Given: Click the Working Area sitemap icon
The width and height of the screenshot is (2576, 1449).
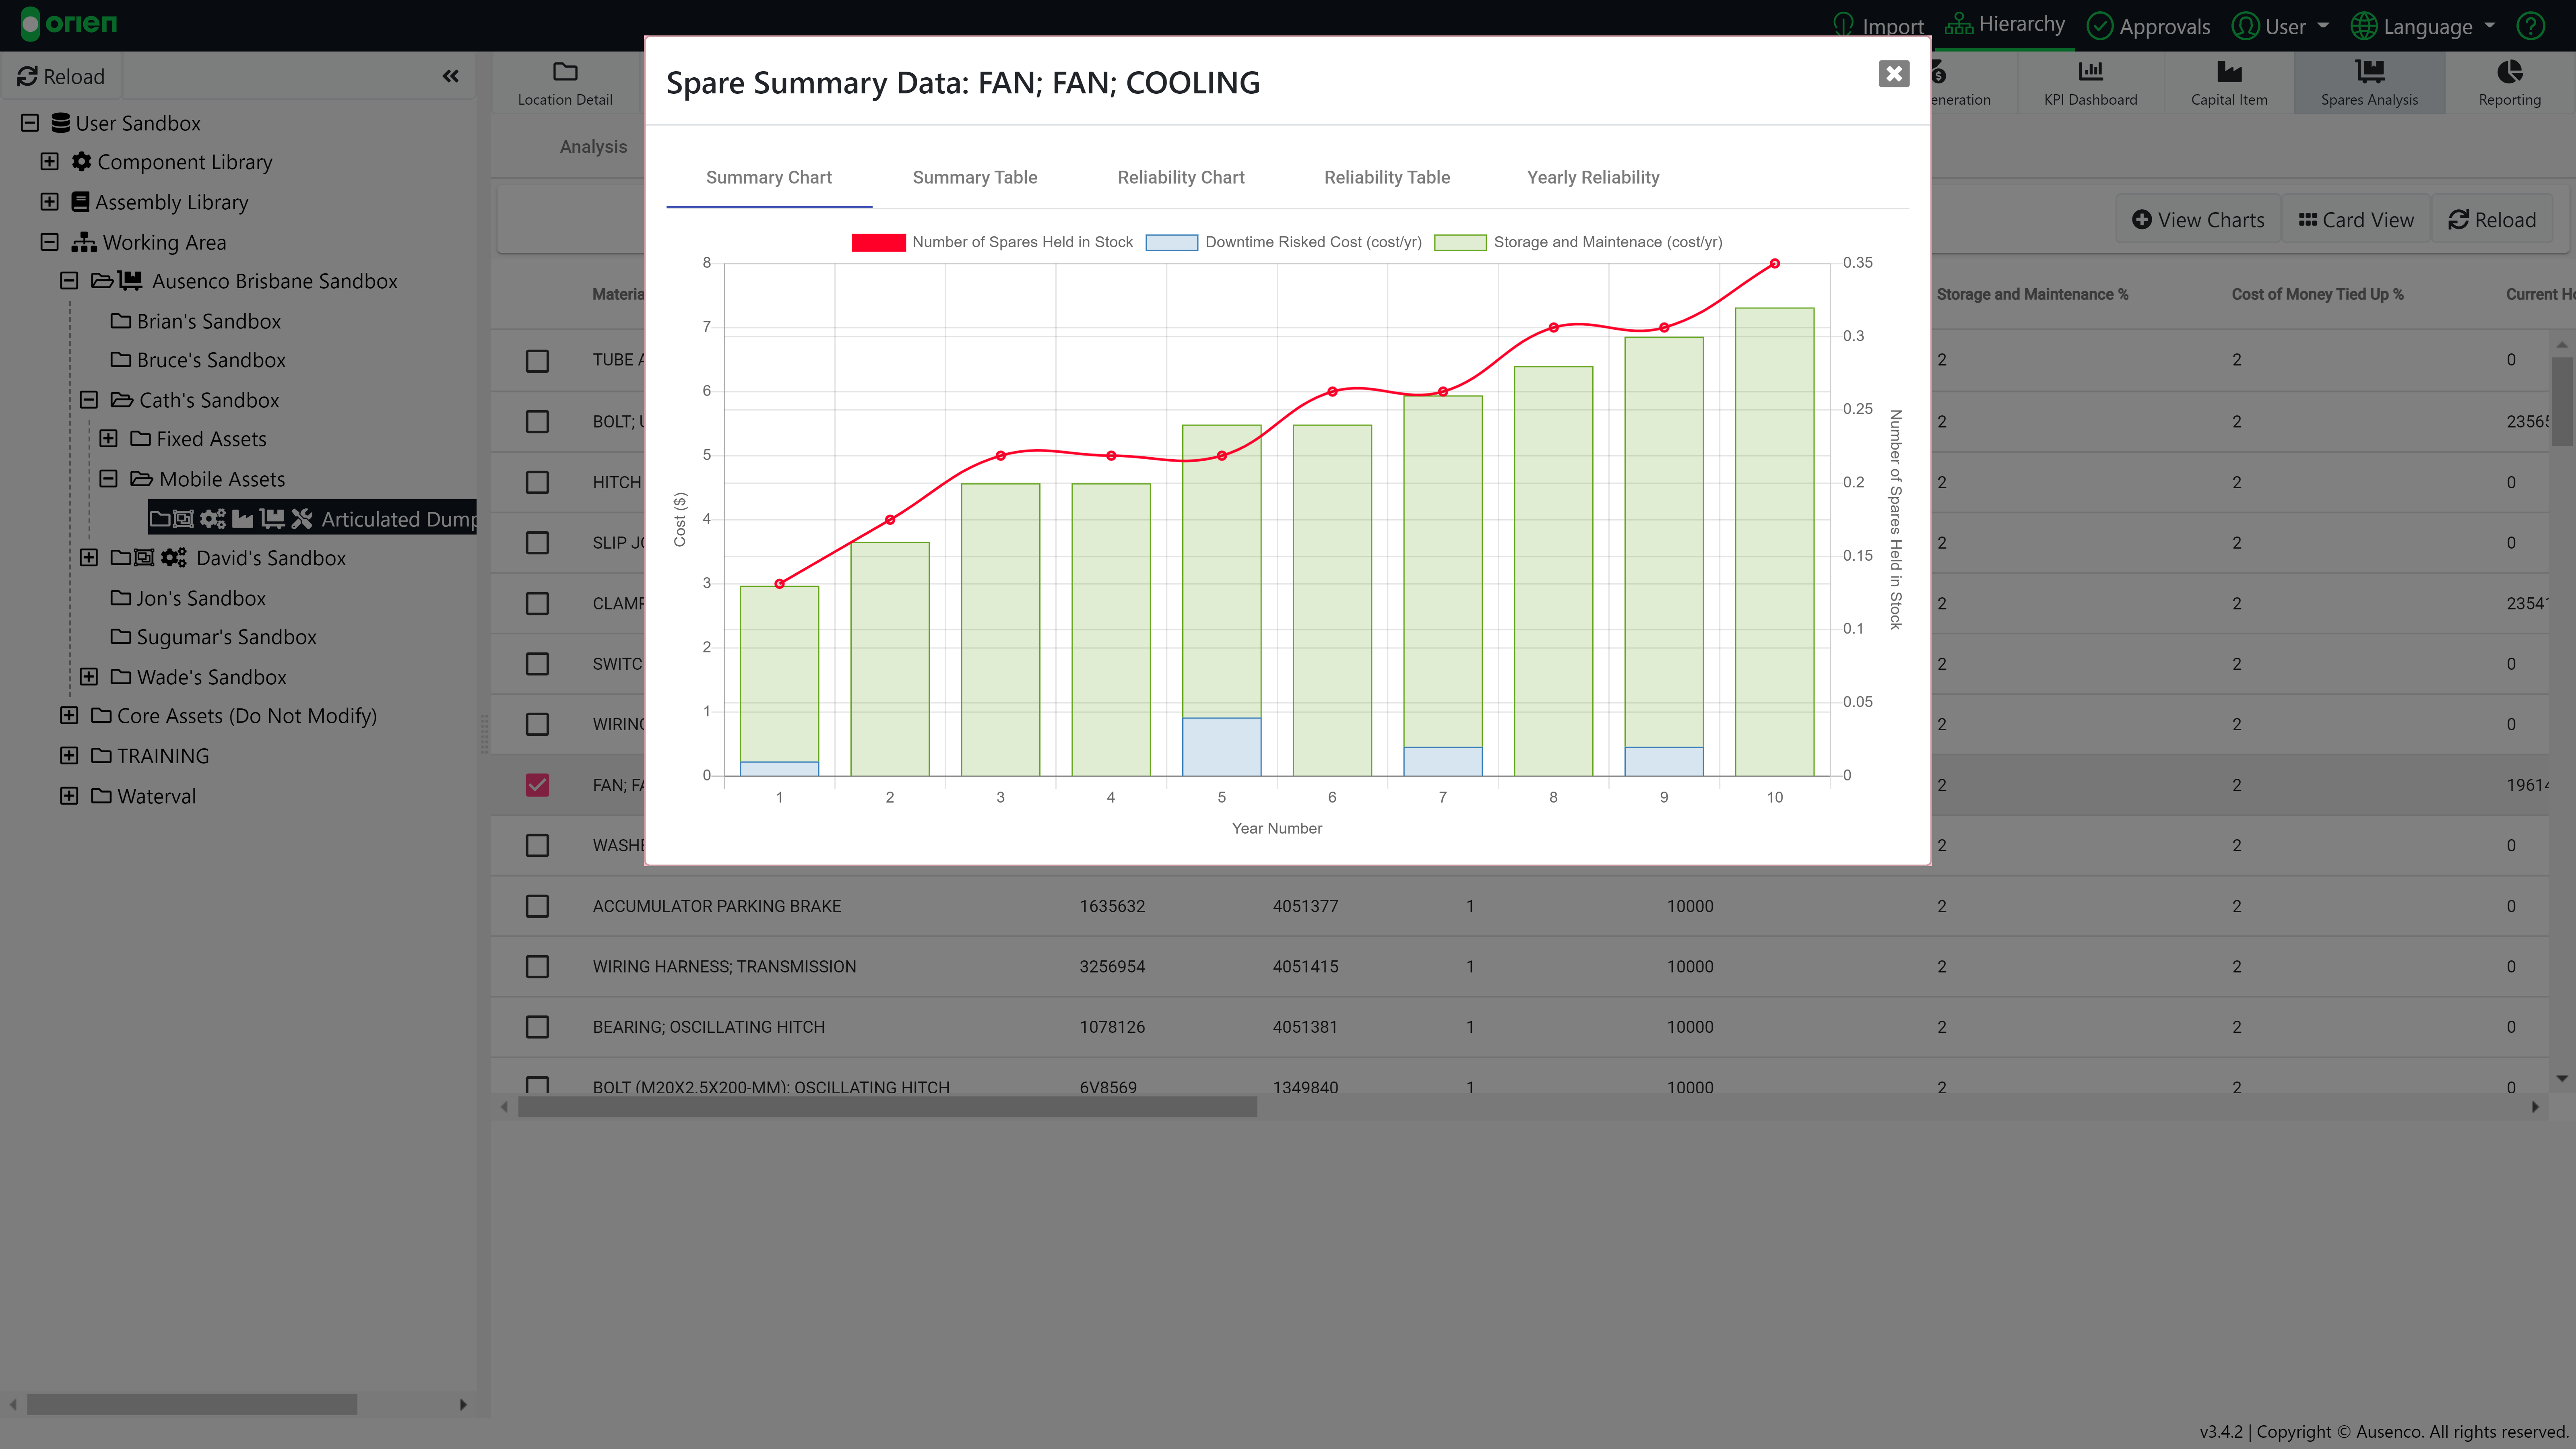Looking at the screenshot, I should [x=84, y=242].
